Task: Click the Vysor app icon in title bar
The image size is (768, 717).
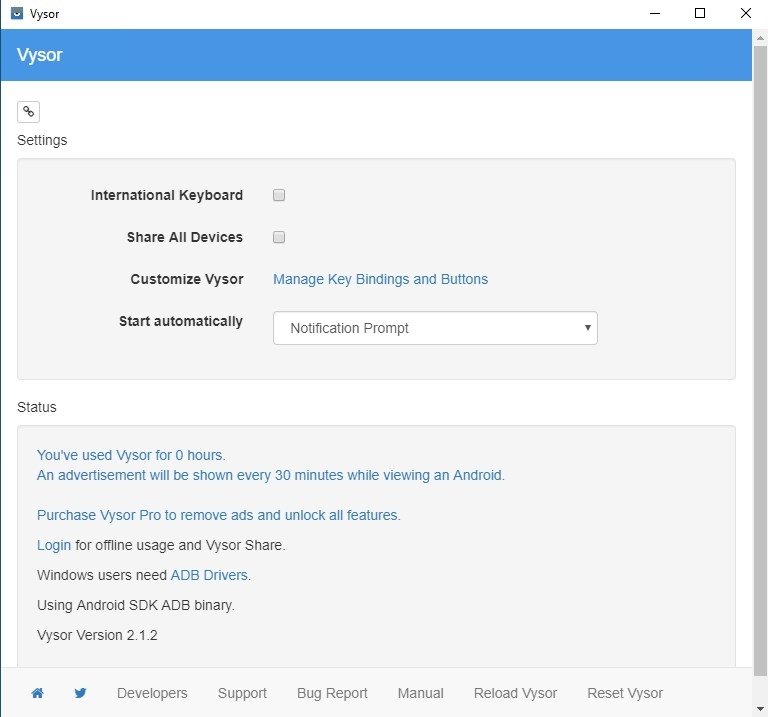Action: pyautogui.click(x=17, y=13)
